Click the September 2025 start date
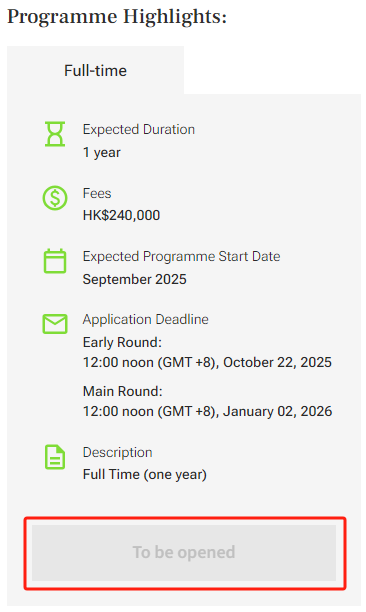This screenshot has width=366, height=612. click(135, 279)
